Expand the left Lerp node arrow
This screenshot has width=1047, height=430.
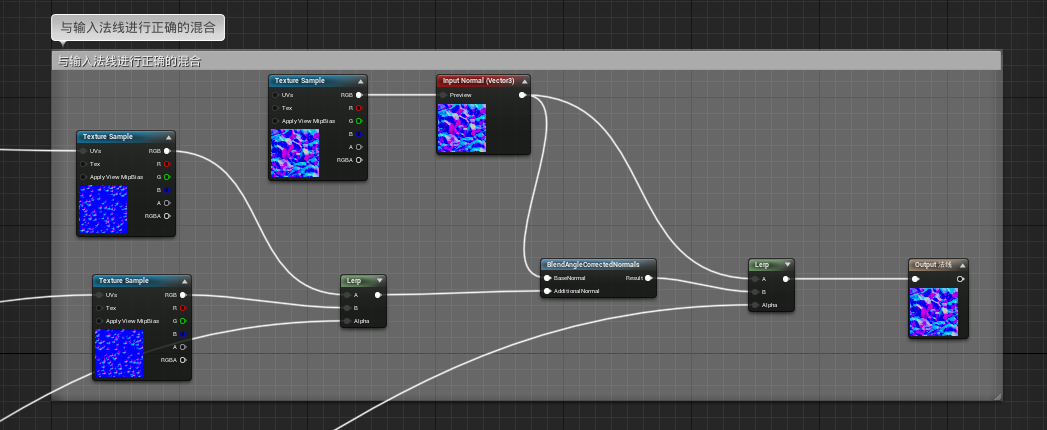point(379,281)
